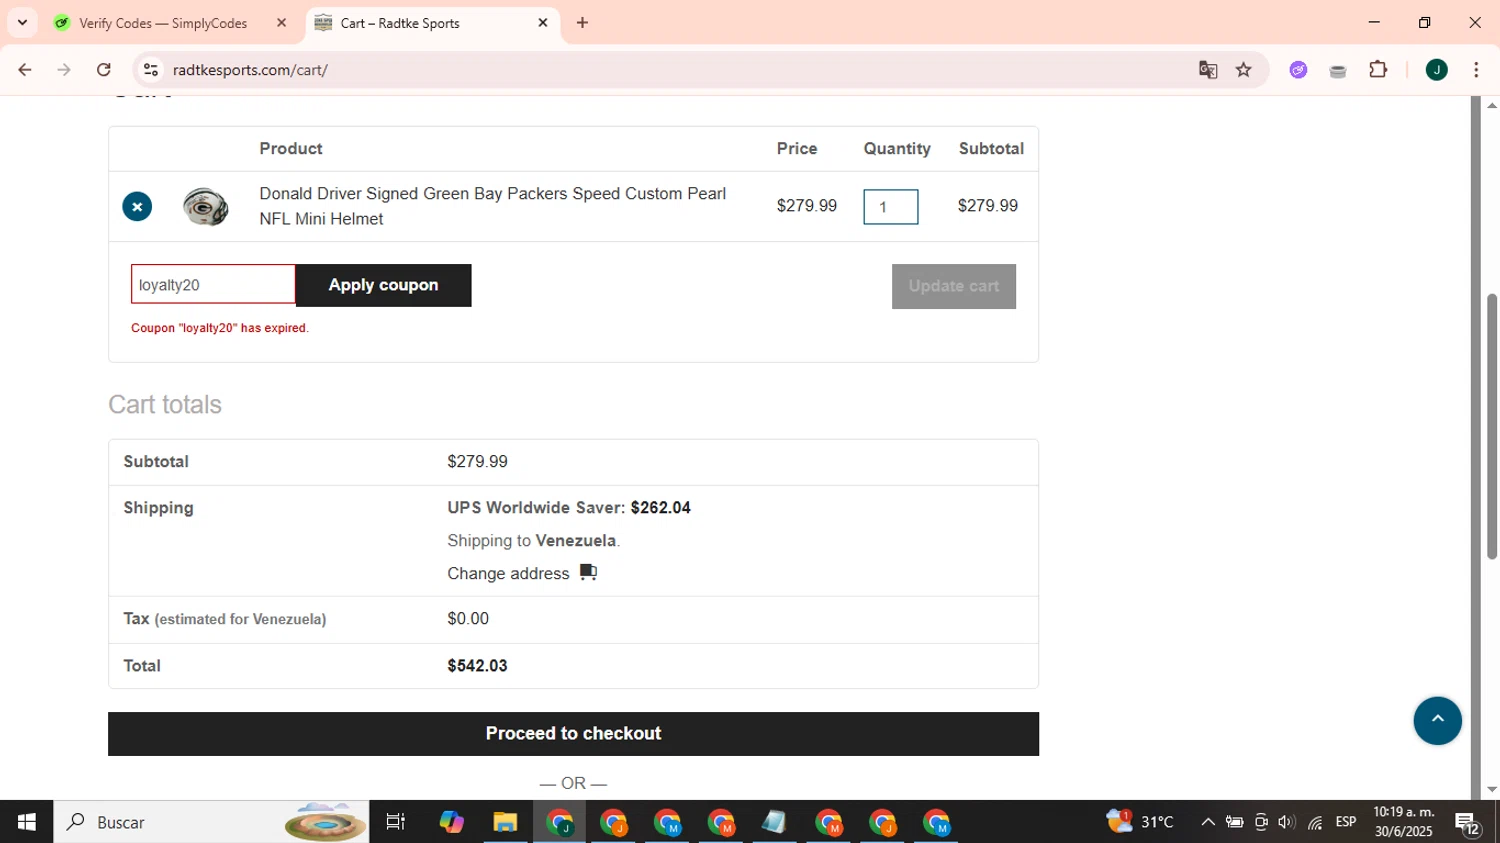This screenshot has width=1500, height=843.
Task: Apply the coupon code
Action: pyautogui.click(x=383, y=285)
